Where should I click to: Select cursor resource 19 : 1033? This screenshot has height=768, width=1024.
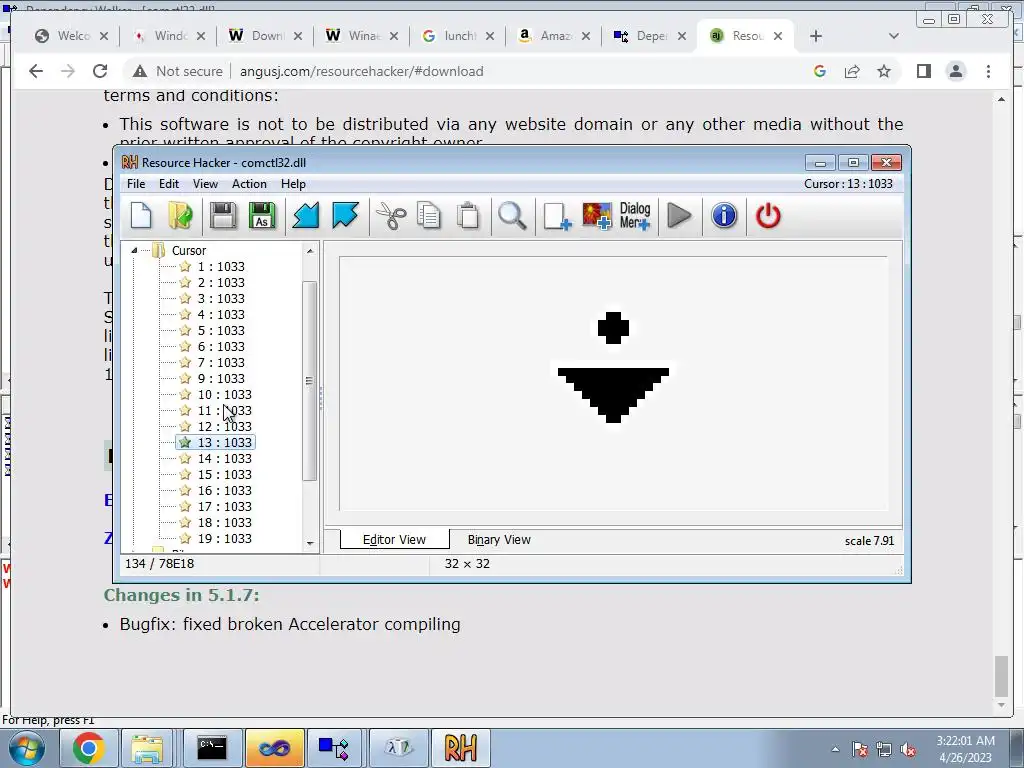(x=224, y=539)
